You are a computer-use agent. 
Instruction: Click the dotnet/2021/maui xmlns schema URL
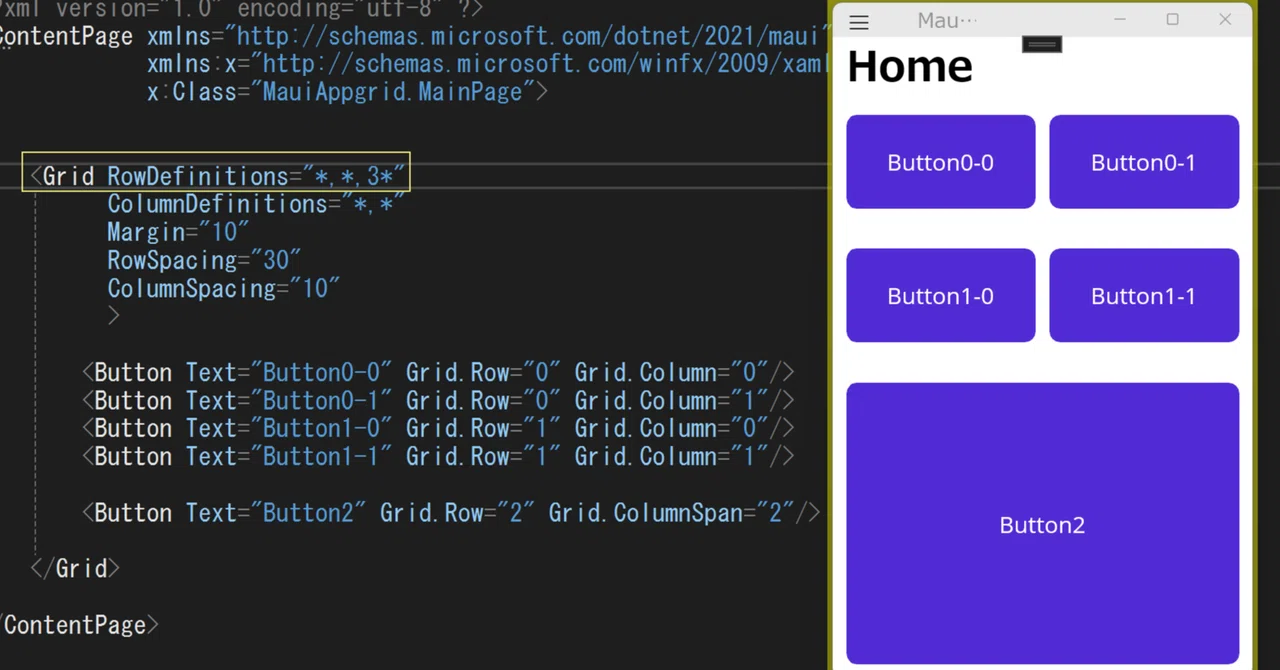click(528, 37)
